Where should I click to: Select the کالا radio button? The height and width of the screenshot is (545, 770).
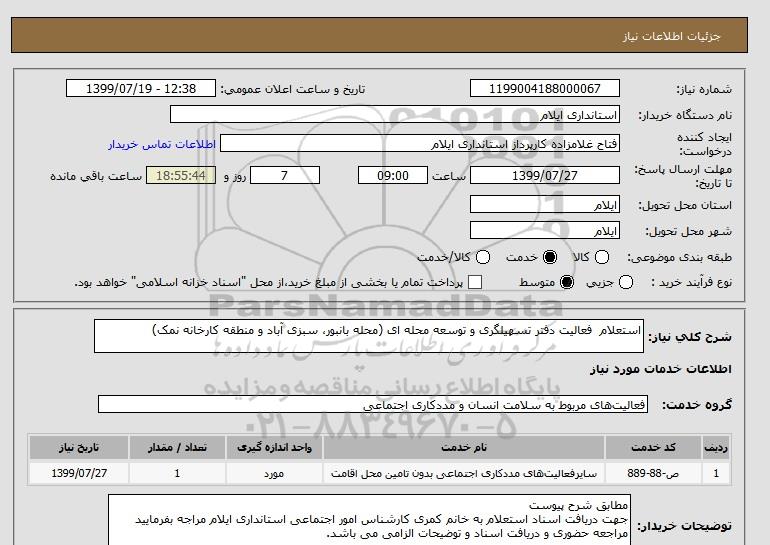point(602,257)
